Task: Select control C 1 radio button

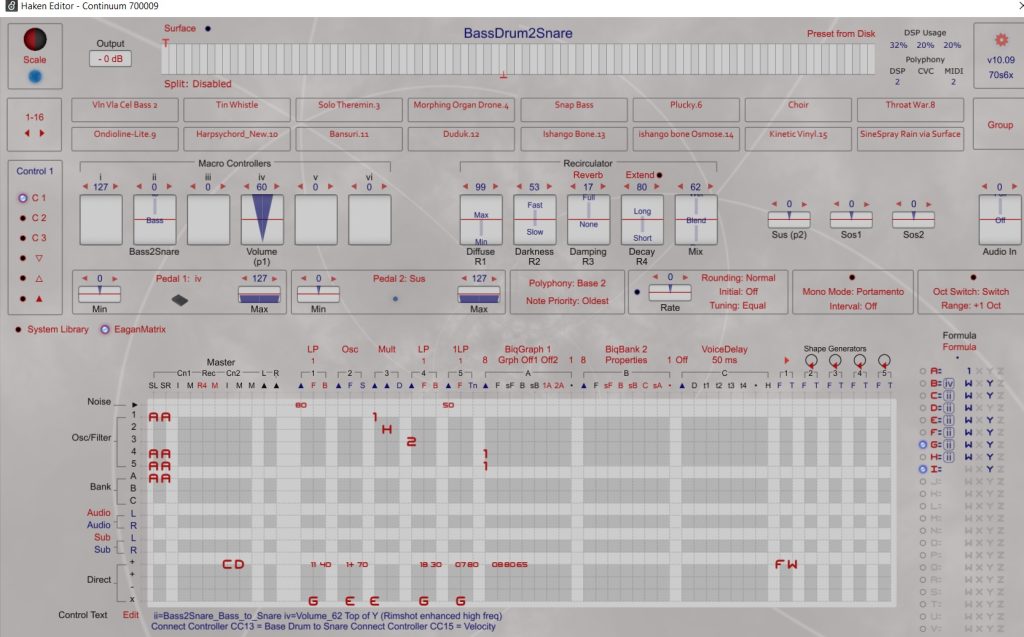Action: tap(23, 198)
